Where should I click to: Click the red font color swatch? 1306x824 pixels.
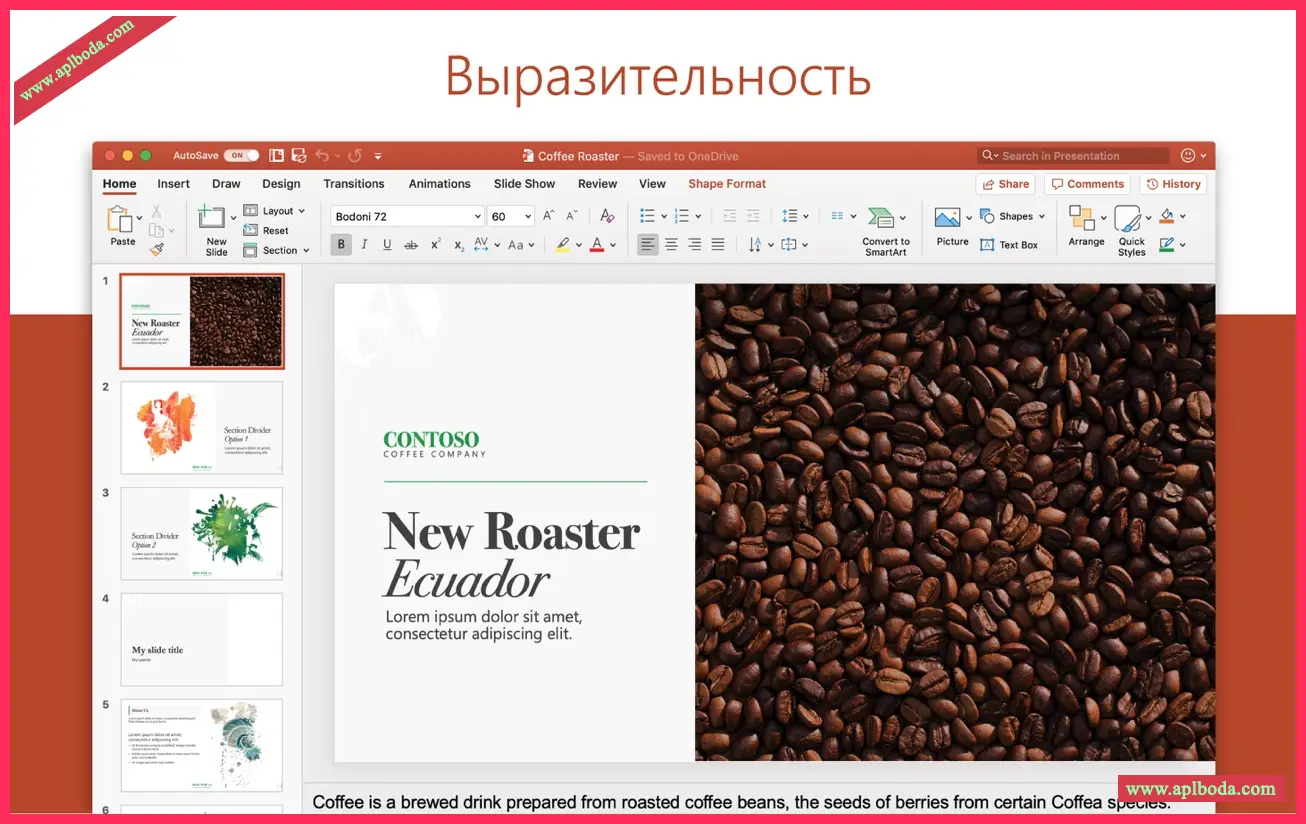pyautogui.click(x=597, y=245)
